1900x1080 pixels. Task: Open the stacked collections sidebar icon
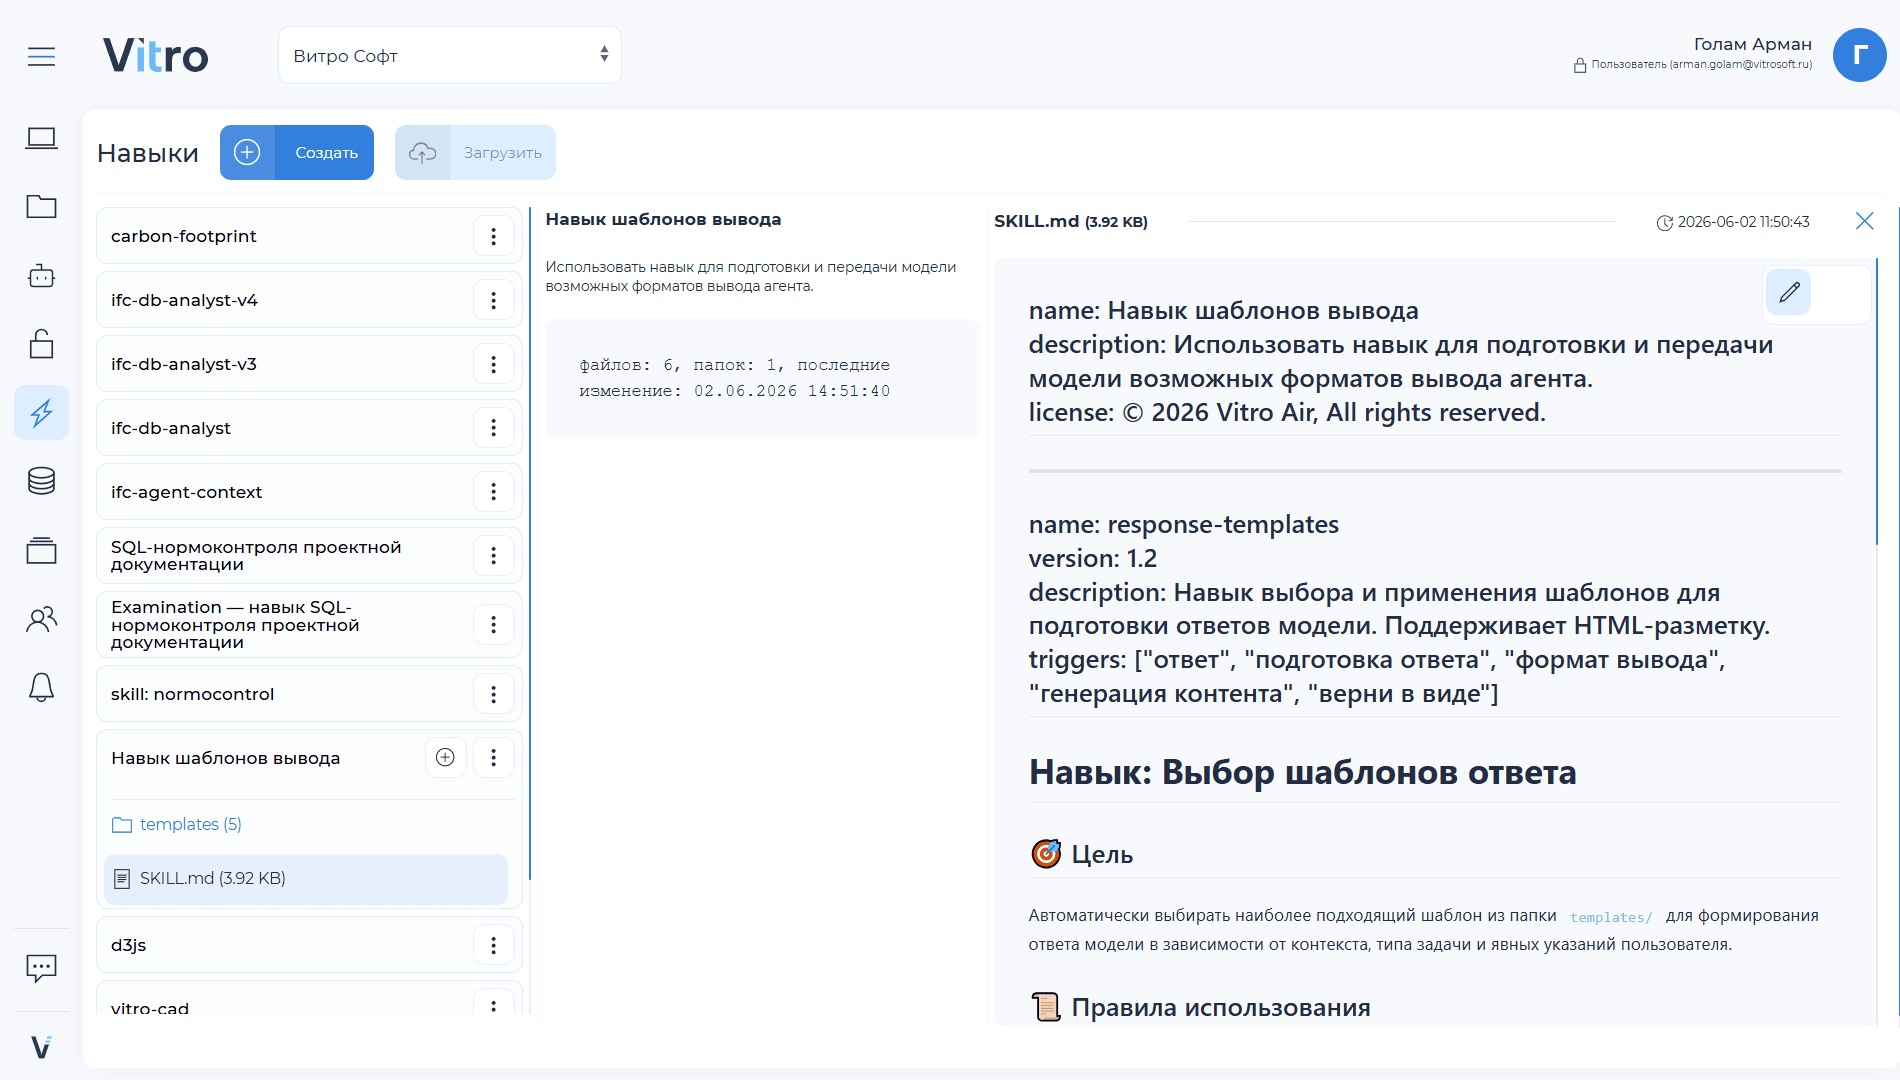41,550
